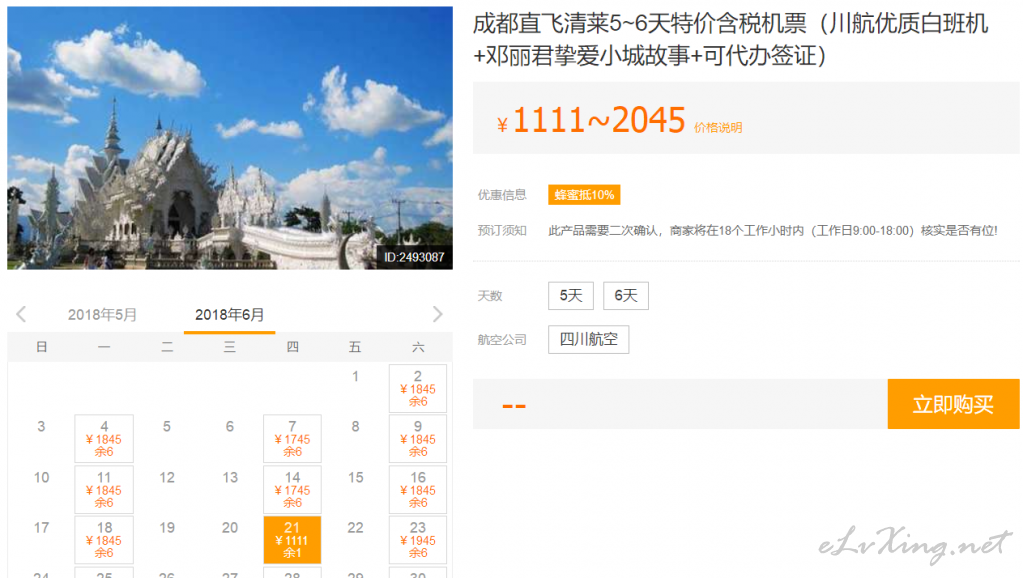Choose the 5天 duration option
1023x578 pixels.
pyautogui.click(x=571, y=296)
